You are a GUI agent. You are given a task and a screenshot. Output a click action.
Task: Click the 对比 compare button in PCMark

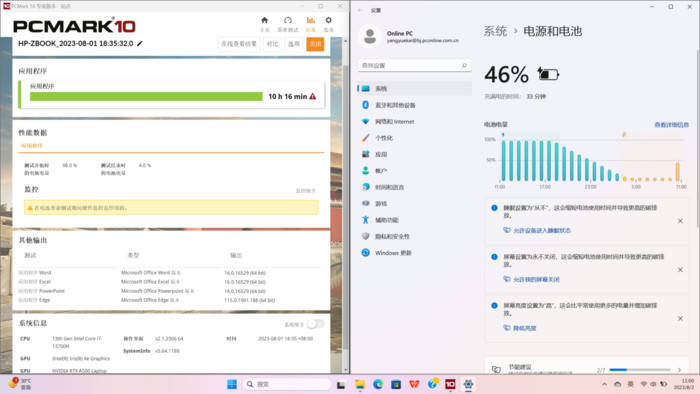pos(272,44)
